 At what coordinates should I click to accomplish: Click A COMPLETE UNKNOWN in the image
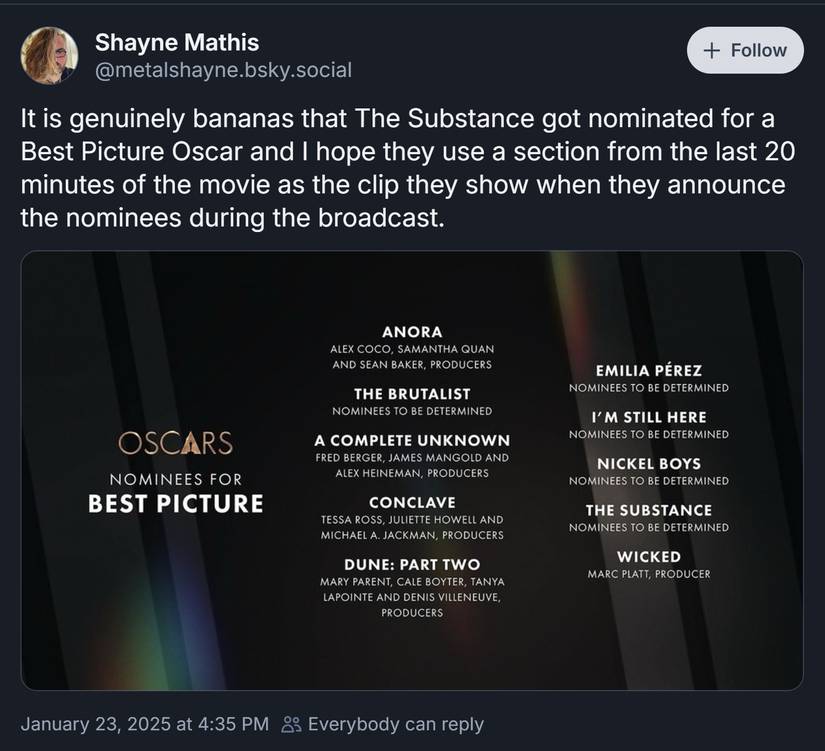(x=411, y=440)
